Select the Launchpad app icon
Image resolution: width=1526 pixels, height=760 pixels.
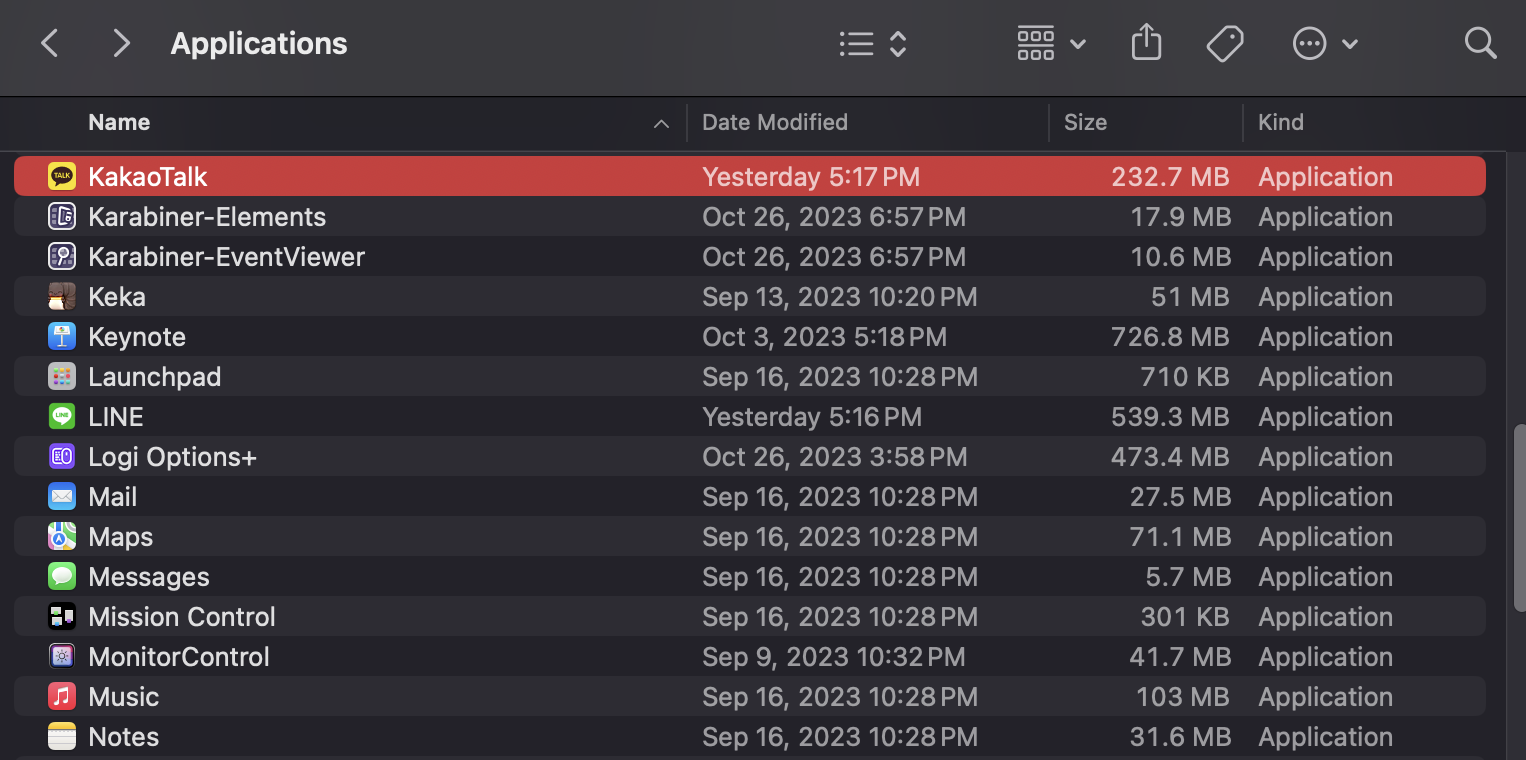click(x=62, y=377)
